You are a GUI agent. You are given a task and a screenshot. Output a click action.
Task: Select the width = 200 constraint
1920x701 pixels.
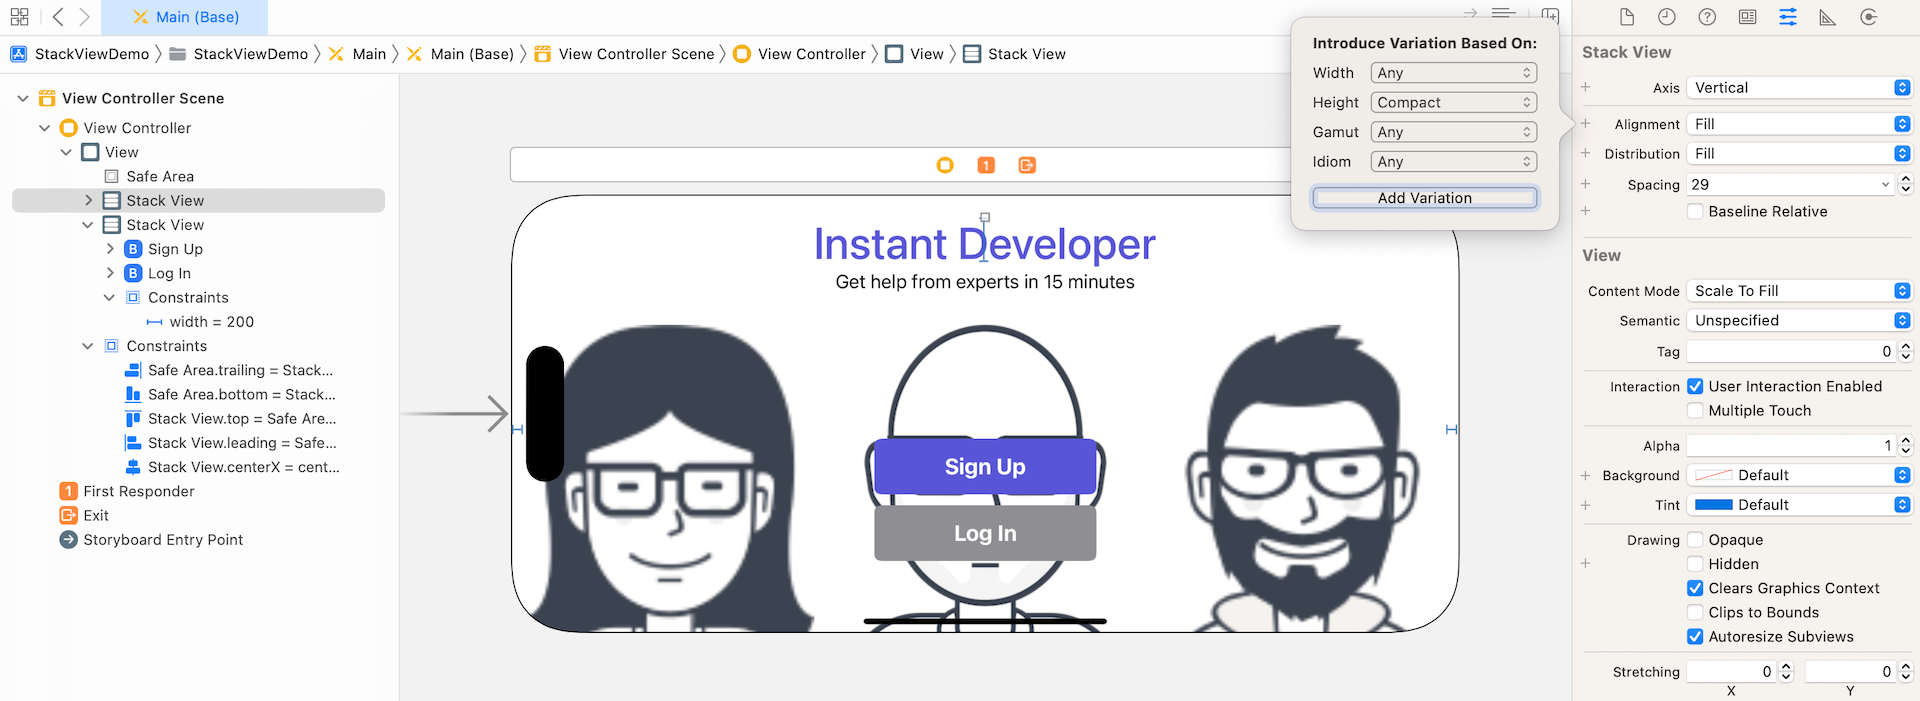[x=211, y=322]
